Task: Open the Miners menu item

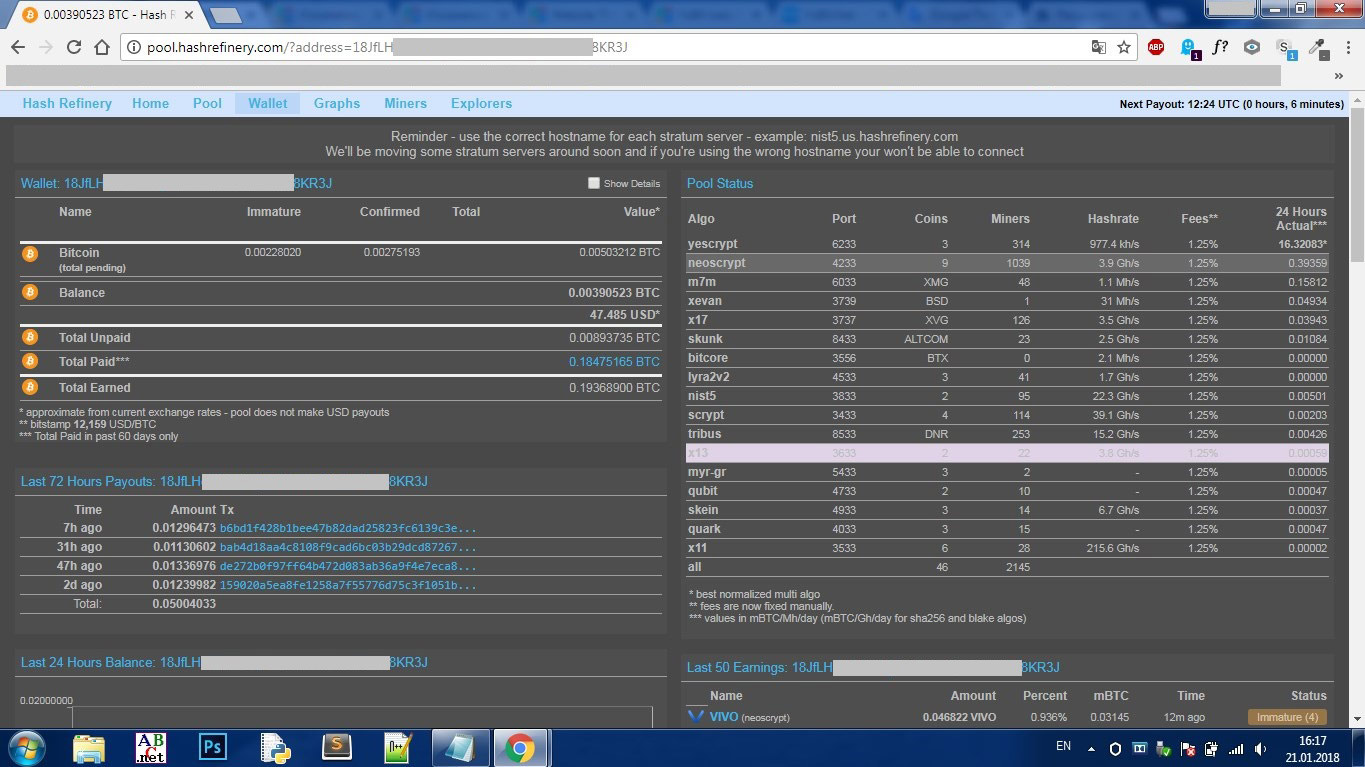Action: pos(405,103)
